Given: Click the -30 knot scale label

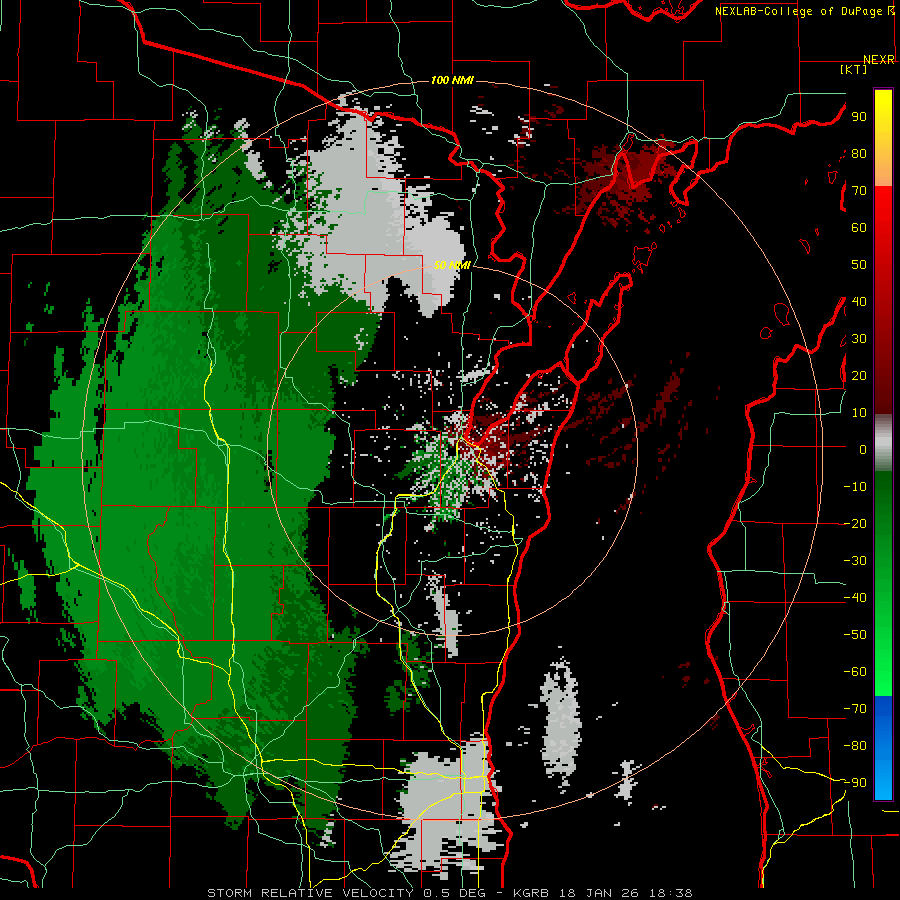Looking at the screenshot, I should tap(855, 561).
